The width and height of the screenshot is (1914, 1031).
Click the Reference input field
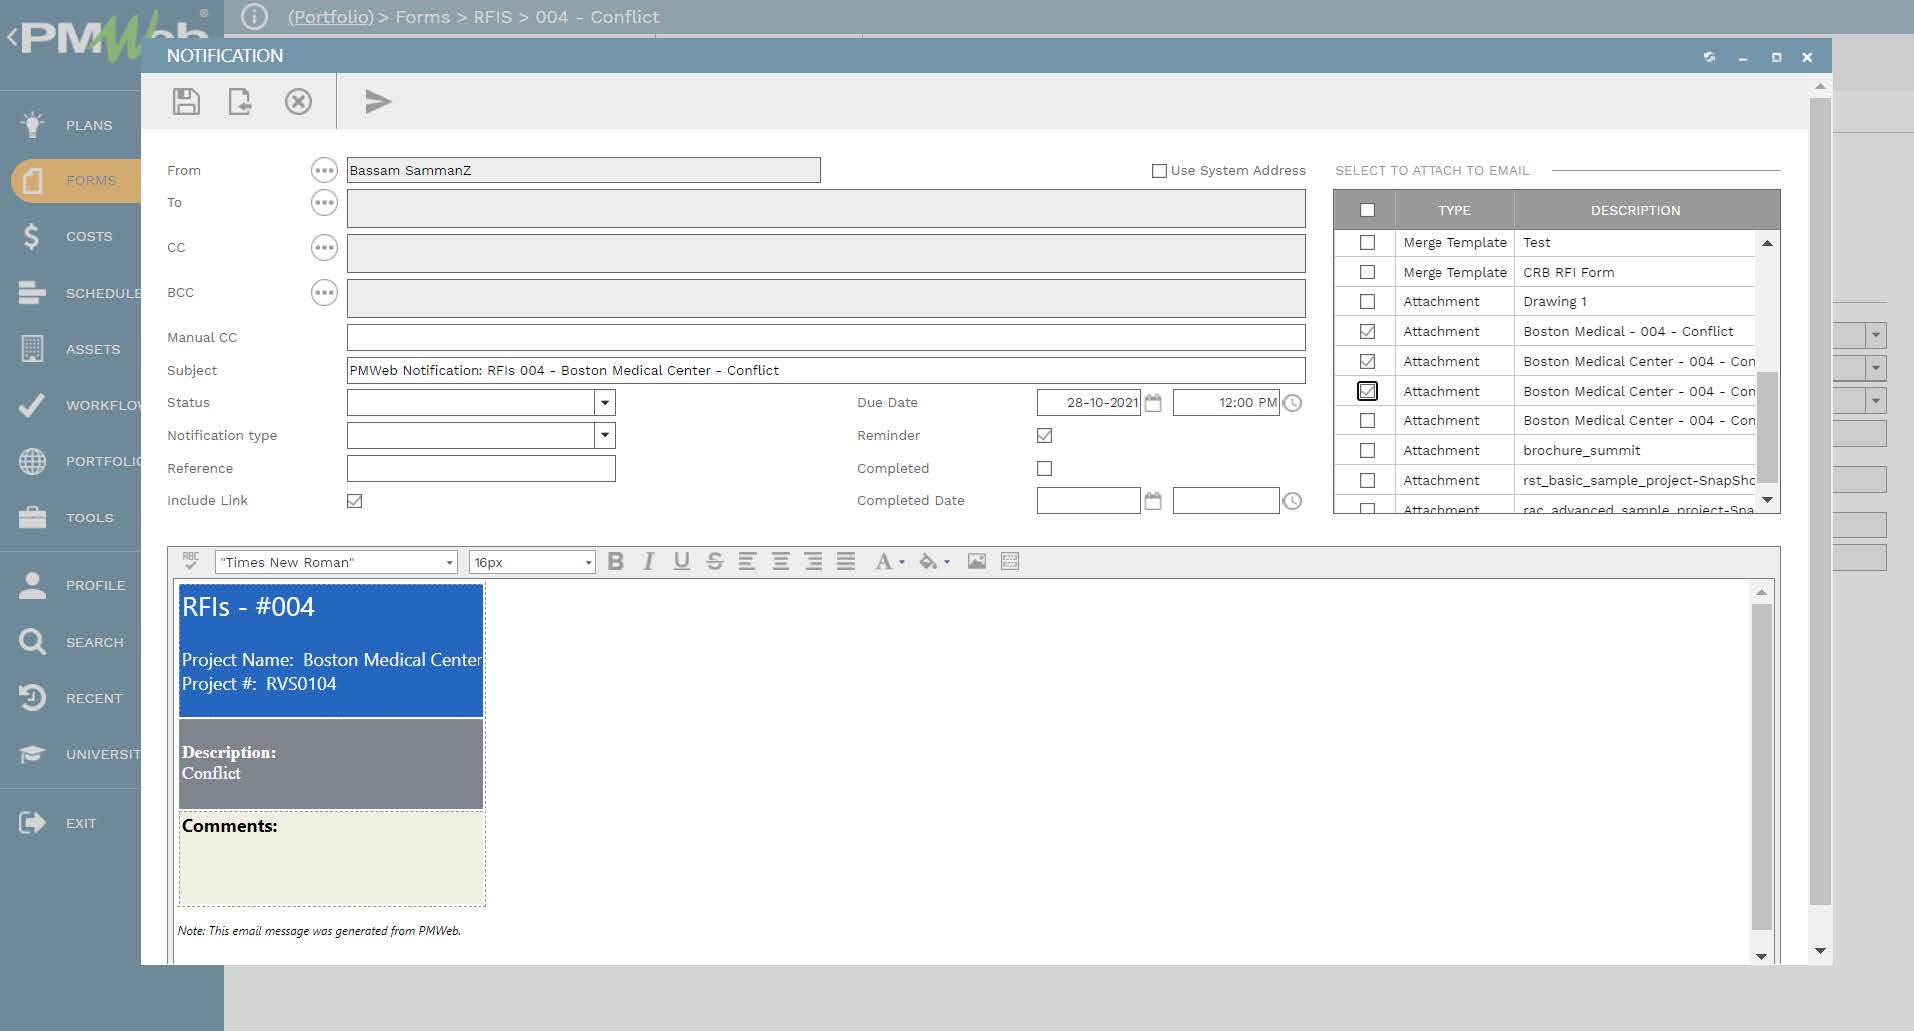coord(481,468)
